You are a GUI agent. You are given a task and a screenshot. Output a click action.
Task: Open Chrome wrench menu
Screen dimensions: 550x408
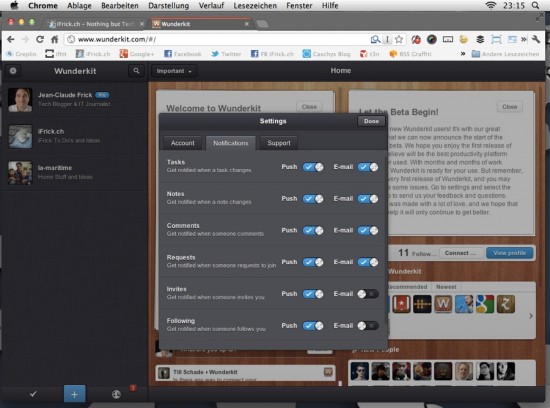536,39
